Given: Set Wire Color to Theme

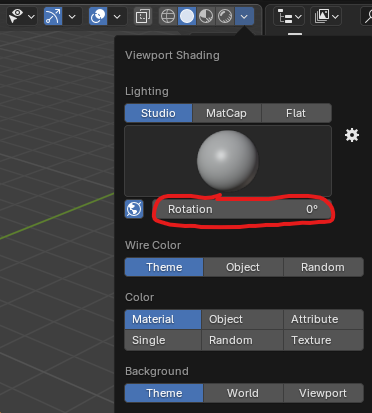Looking at the screenshot, I should point(164,267).
